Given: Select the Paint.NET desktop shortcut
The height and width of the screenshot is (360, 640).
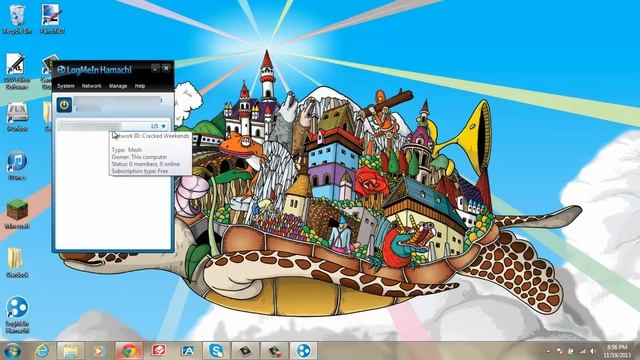Looking at the screenshot, I should [52, 19].
